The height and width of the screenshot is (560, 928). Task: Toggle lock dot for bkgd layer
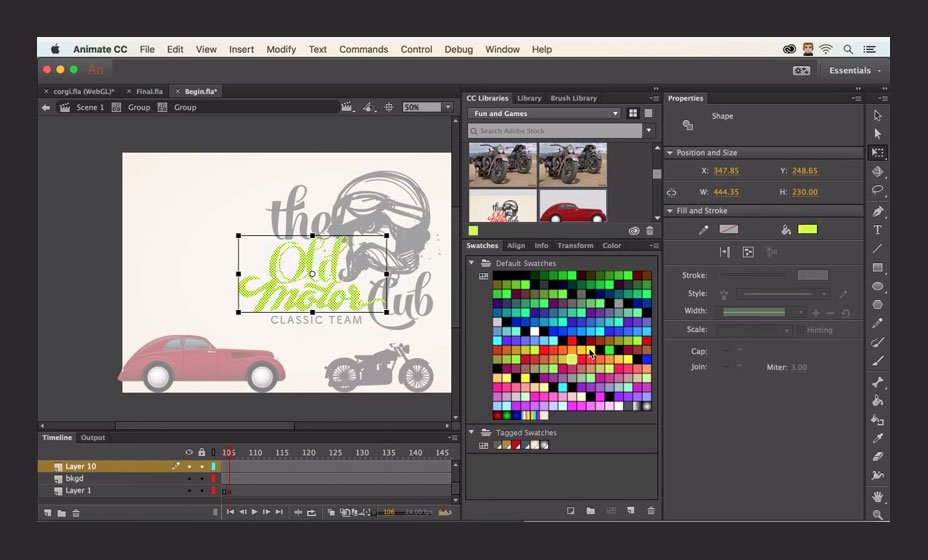click(201, 479)
